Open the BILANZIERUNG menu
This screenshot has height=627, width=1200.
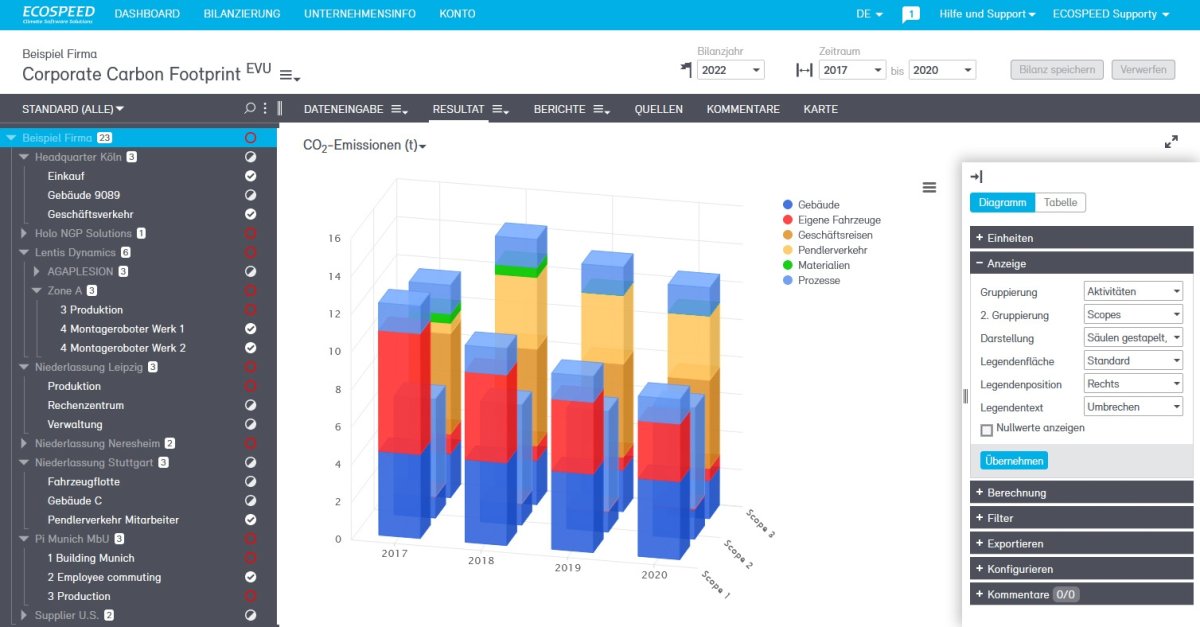click(x=242, y=14)
